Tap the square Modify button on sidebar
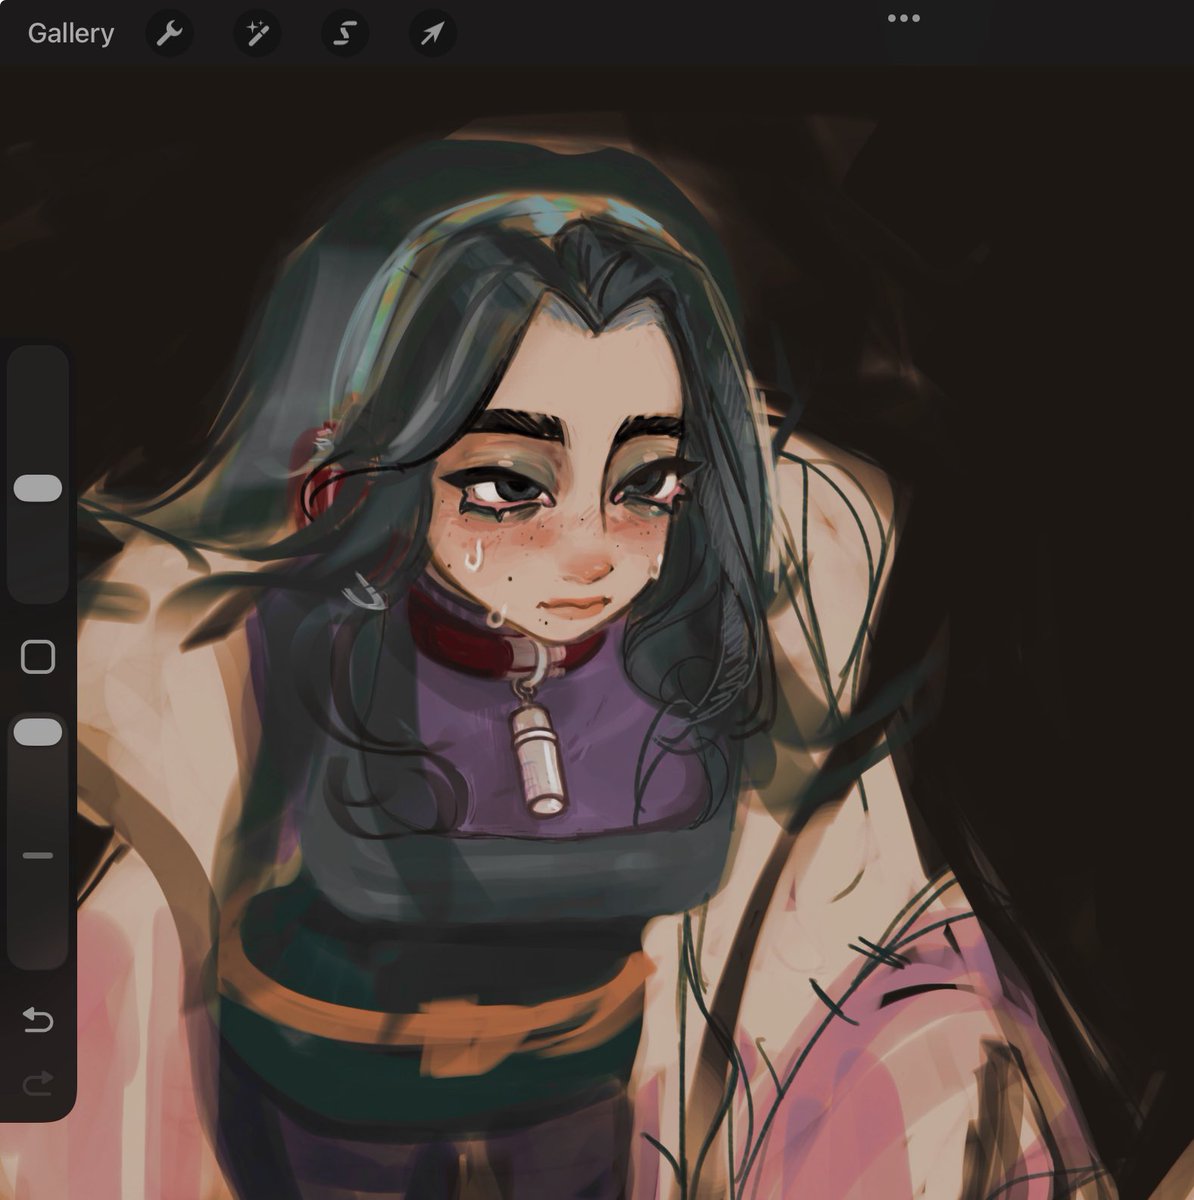This screenshot has width=1194, height=1200. pos(38,657)
